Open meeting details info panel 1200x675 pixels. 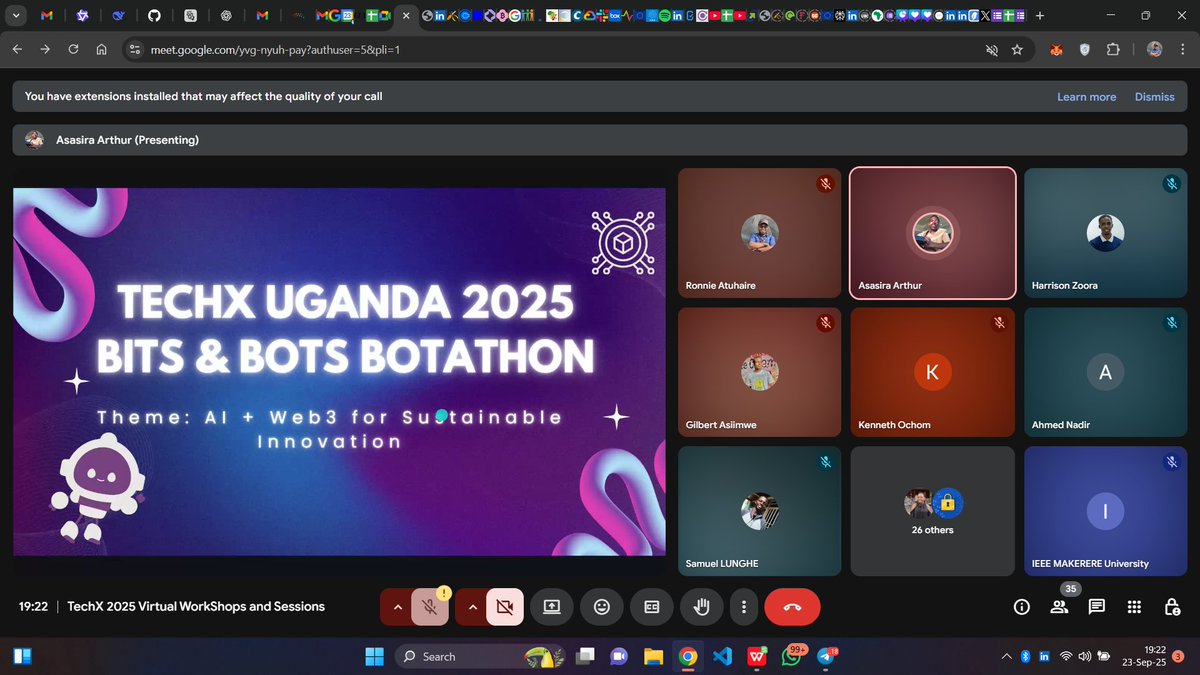1020,606
